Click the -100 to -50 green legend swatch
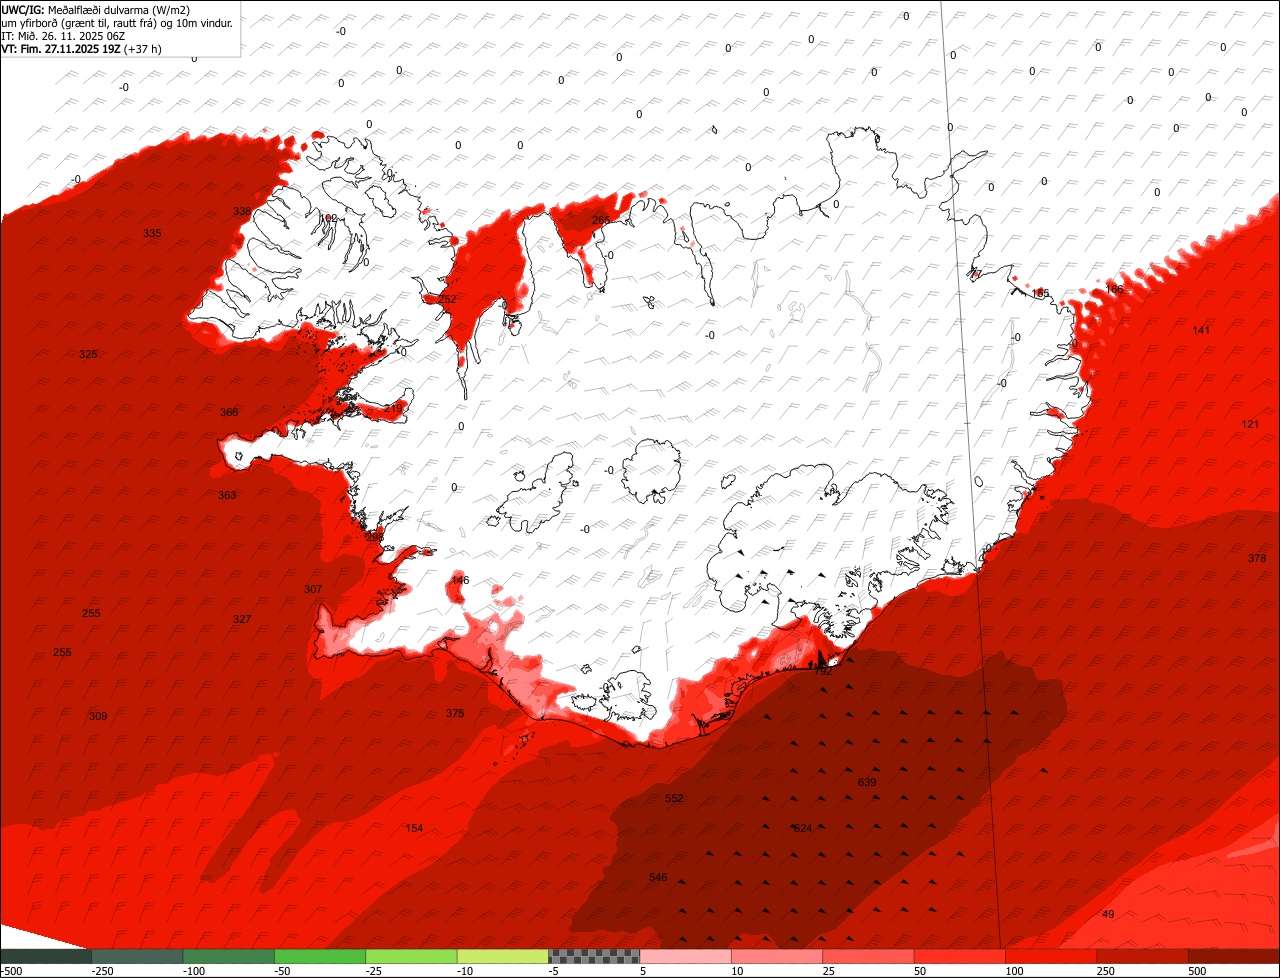Image resolution: width=1280 pixels, height=978 pixels. [228, 956]
